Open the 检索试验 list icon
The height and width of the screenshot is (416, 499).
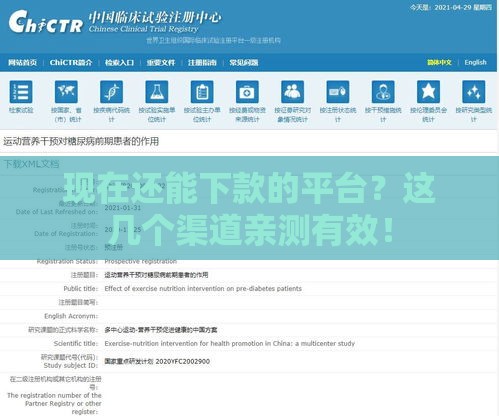pyautogui.click(x=21, y=92)
